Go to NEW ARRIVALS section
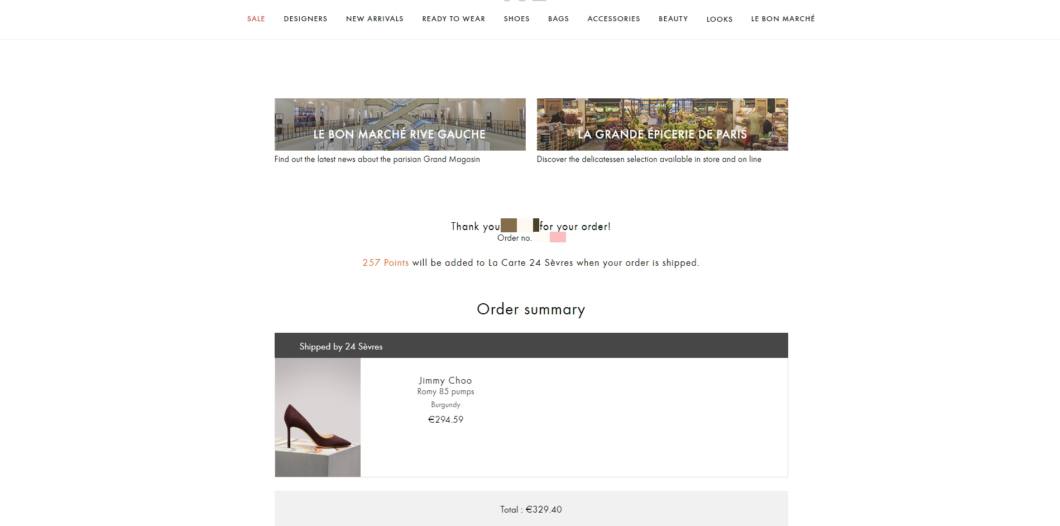The width and height of the screenshot is (1060, 526). [x=375, y=19]
